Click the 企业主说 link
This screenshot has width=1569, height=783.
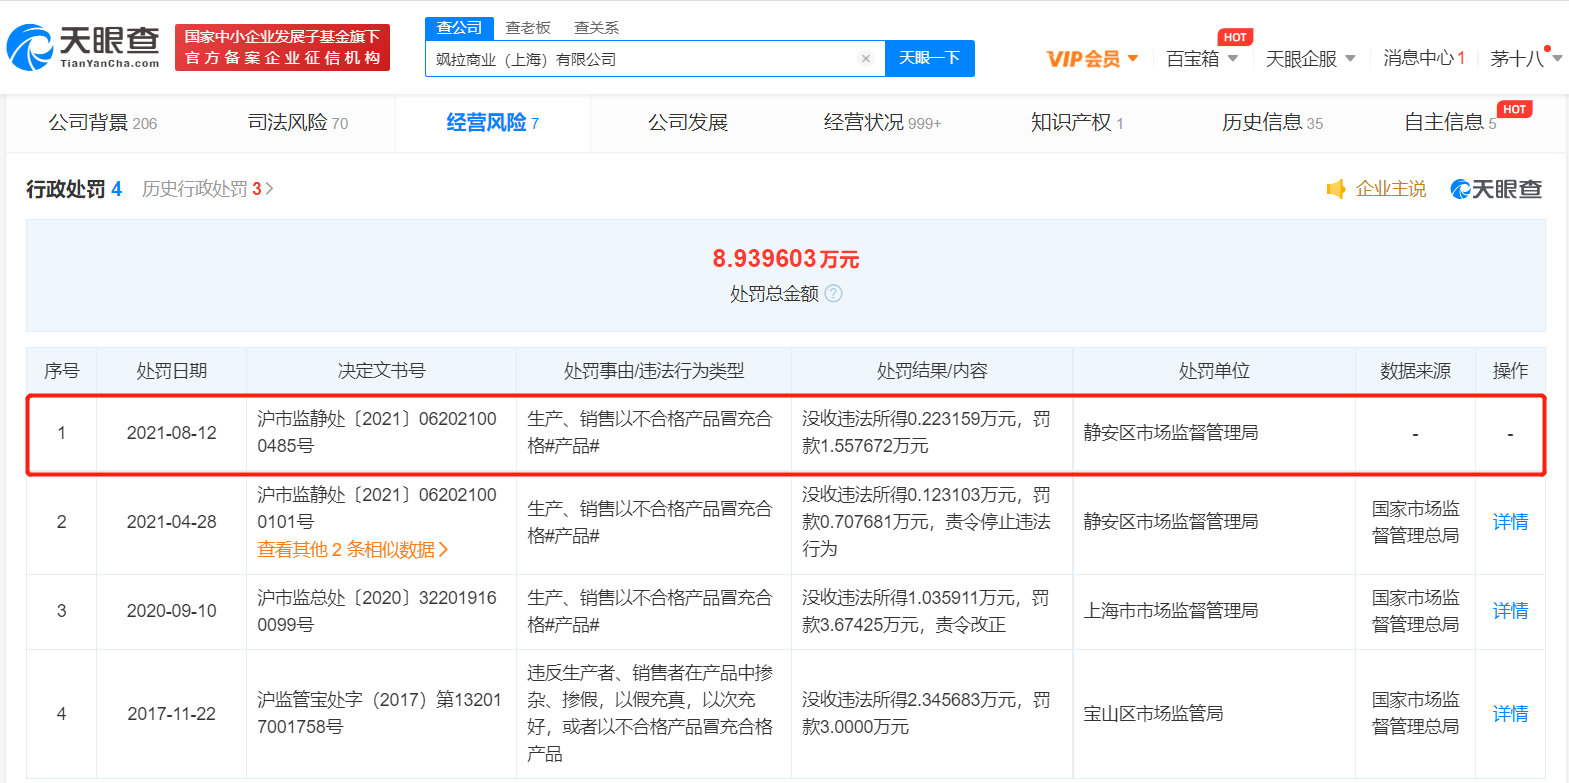[1390, 189]
